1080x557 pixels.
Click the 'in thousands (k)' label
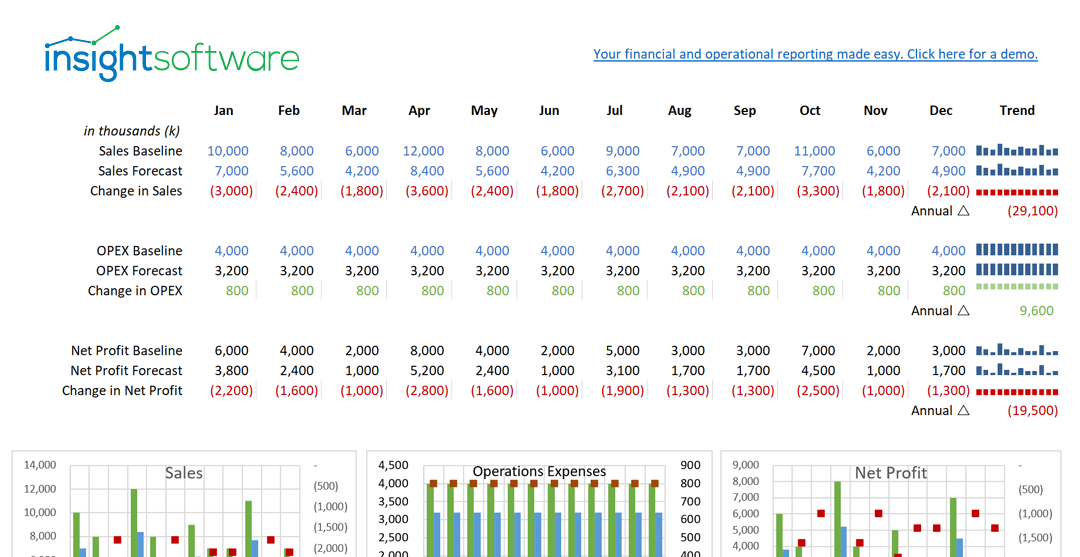[x=132, y=131]
